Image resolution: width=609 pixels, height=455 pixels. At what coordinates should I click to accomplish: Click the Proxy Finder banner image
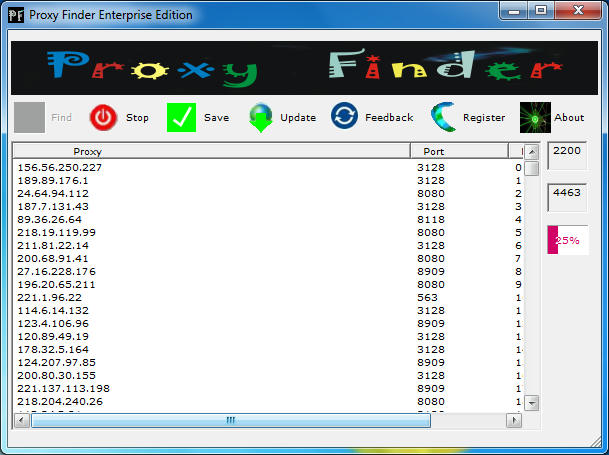click(304, 68)
